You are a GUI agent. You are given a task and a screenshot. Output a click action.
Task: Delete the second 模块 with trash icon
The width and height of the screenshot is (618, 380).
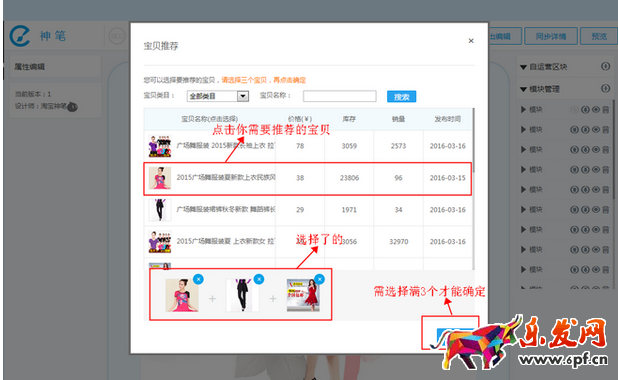point(606,129)
